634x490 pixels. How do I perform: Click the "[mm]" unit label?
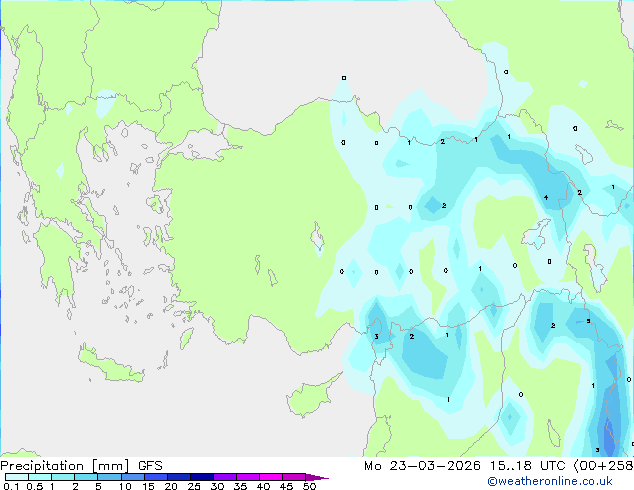coord(110,466)
